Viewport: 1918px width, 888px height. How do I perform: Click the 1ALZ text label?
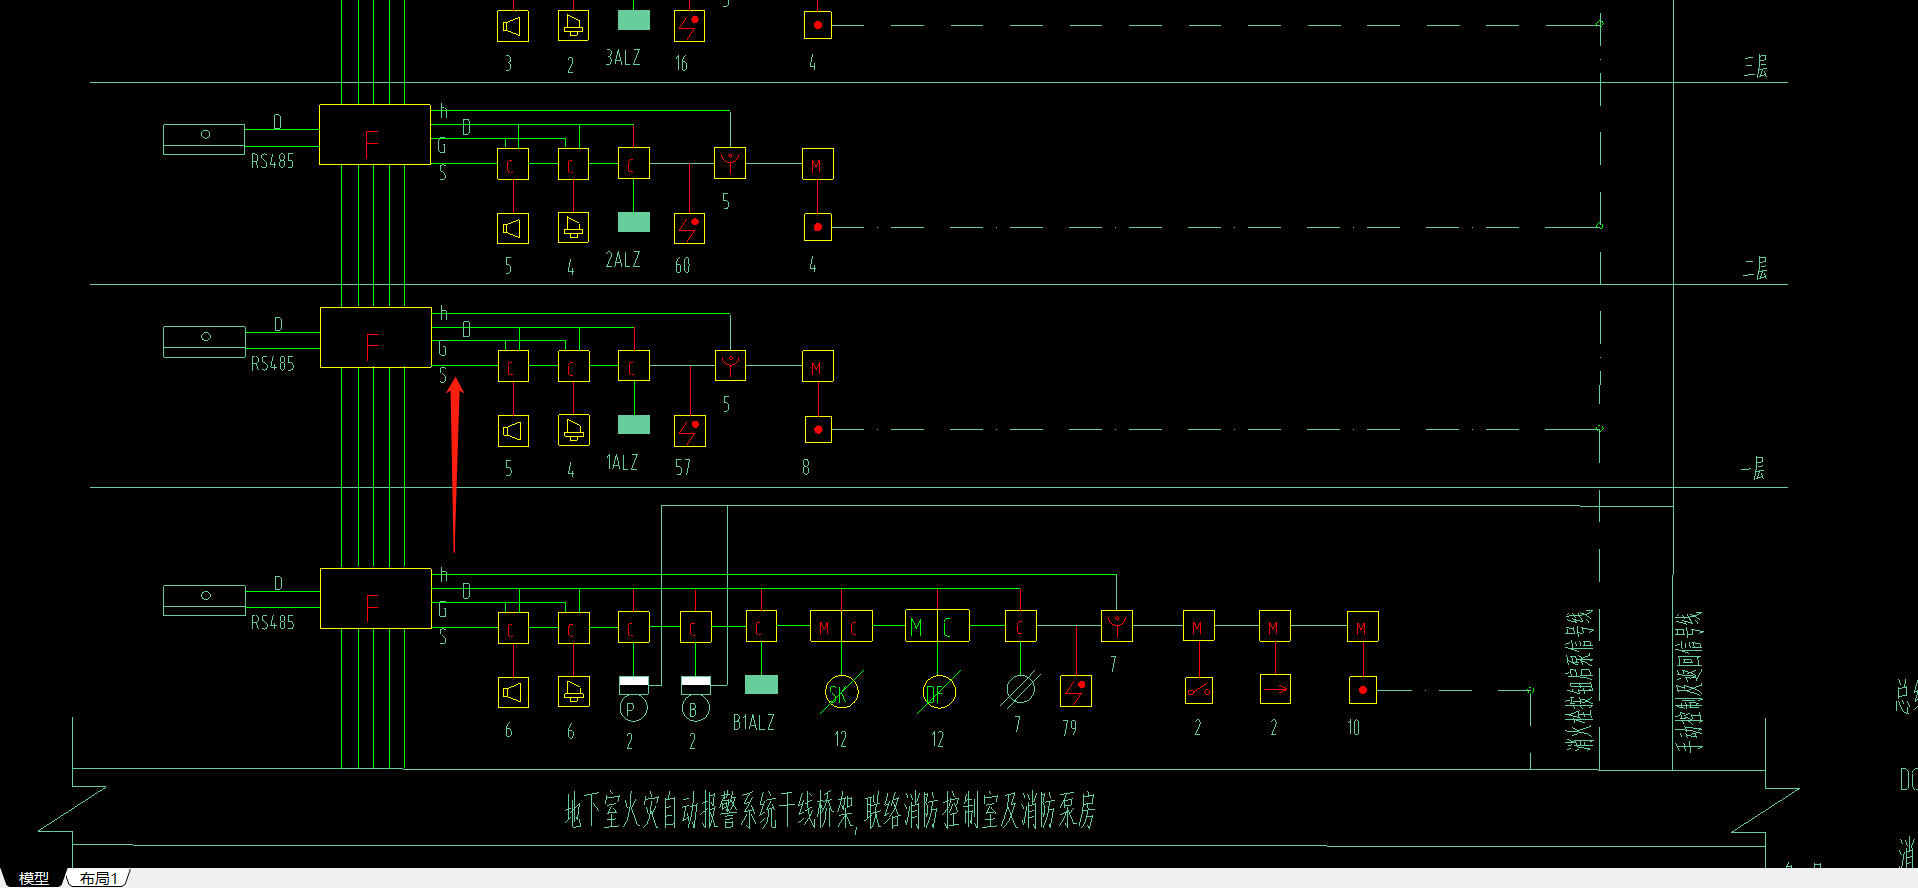point(622,462)
